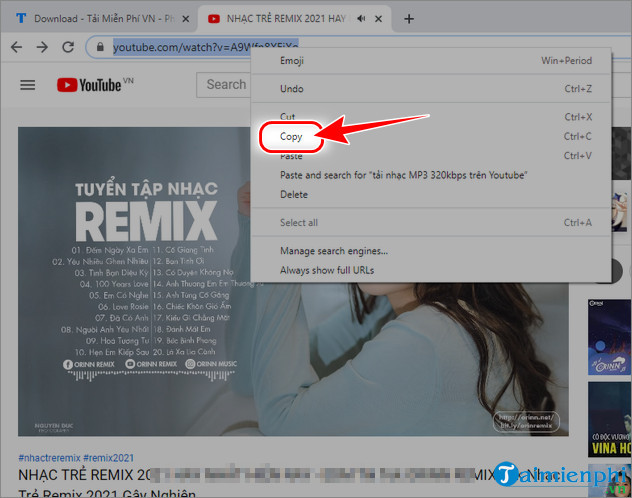632x498 pixels.
Task: Open Manage search engines option
Action: point(431,251)
